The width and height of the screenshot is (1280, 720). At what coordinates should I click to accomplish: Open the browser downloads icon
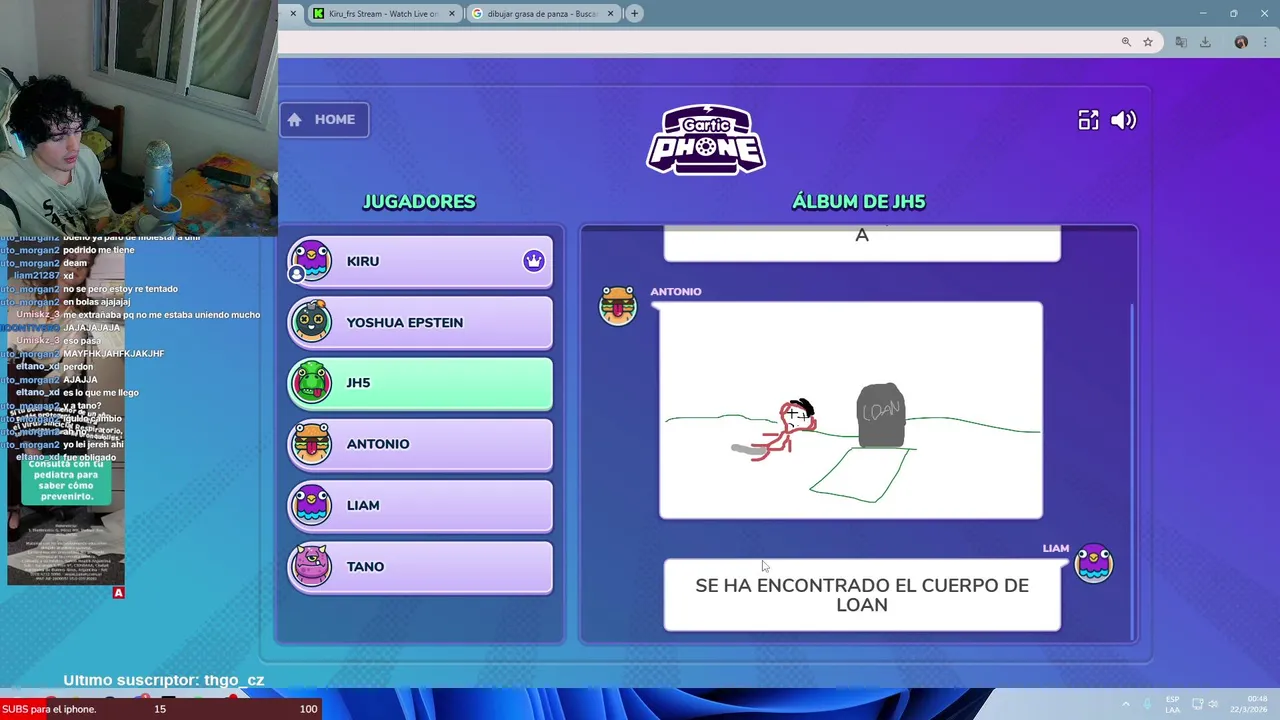pyautogui.click(x=1205, y=42)
